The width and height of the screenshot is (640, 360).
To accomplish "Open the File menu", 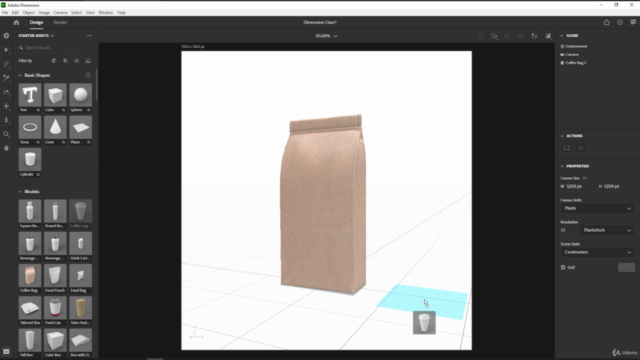I will click(x=4, y=13).
